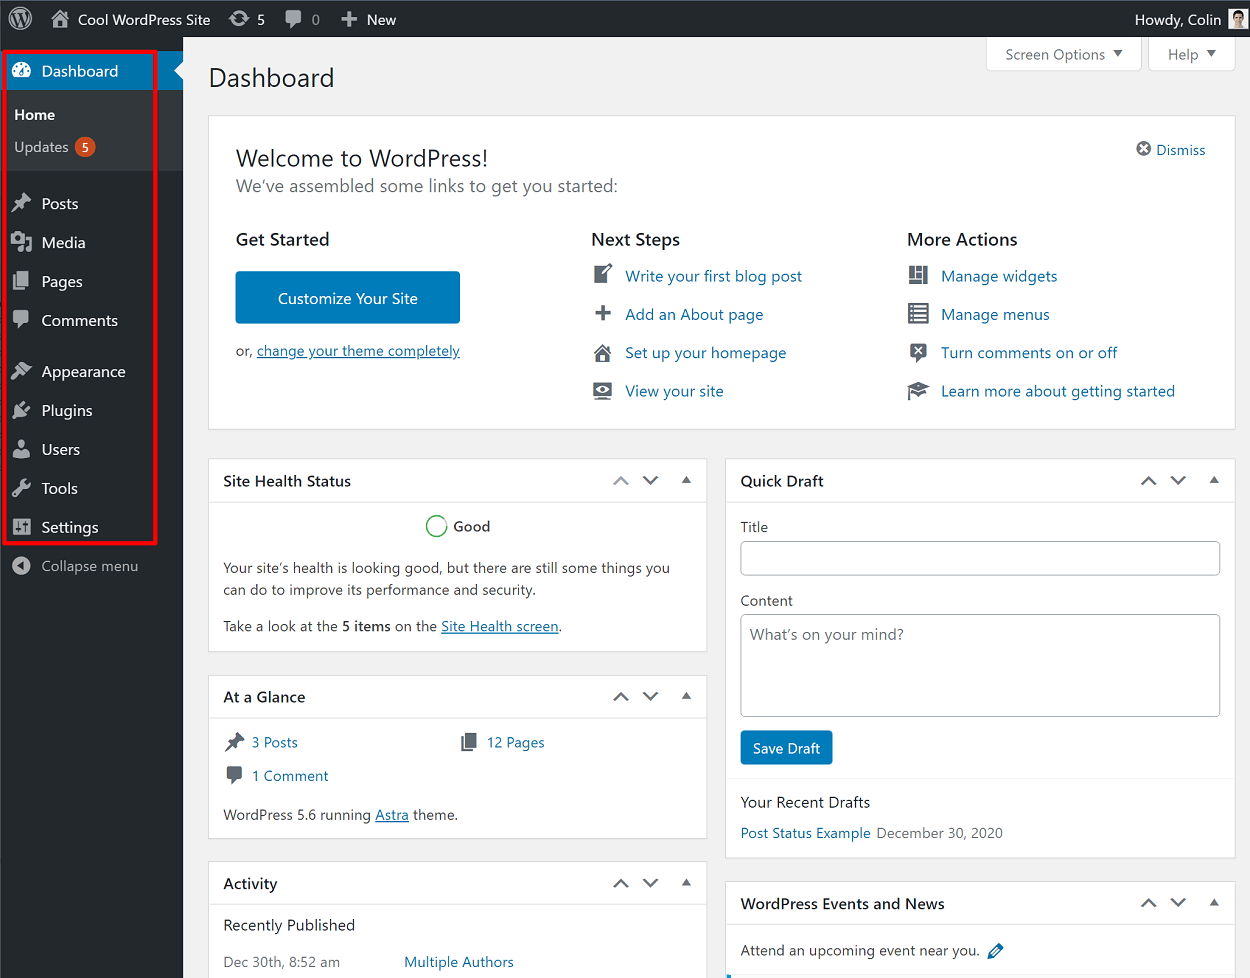Open the Screen Options dropdown
This screenshot has height=978, width=1250.
coord(1064,54)
